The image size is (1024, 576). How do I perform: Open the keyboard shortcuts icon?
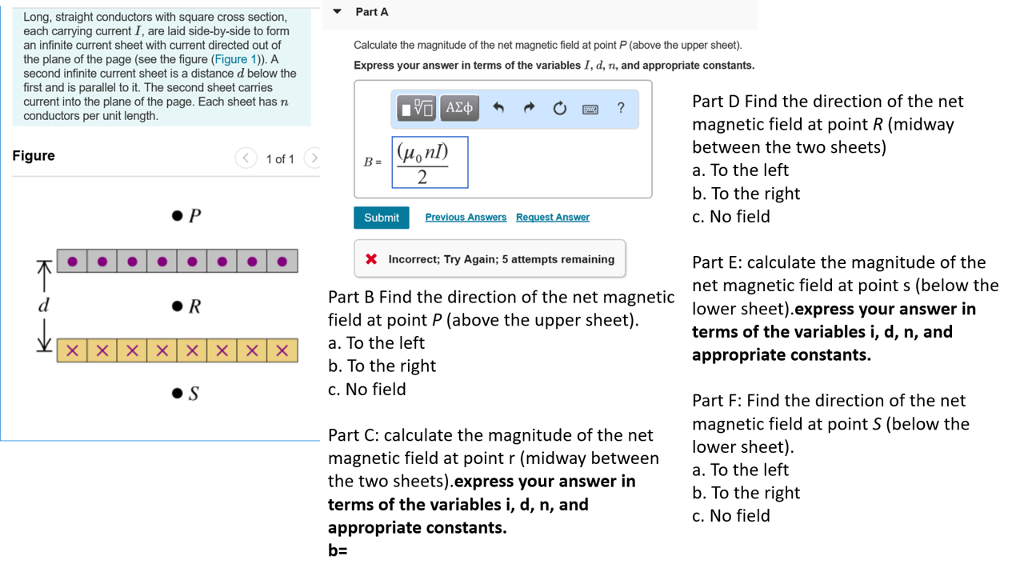point(590,108)
